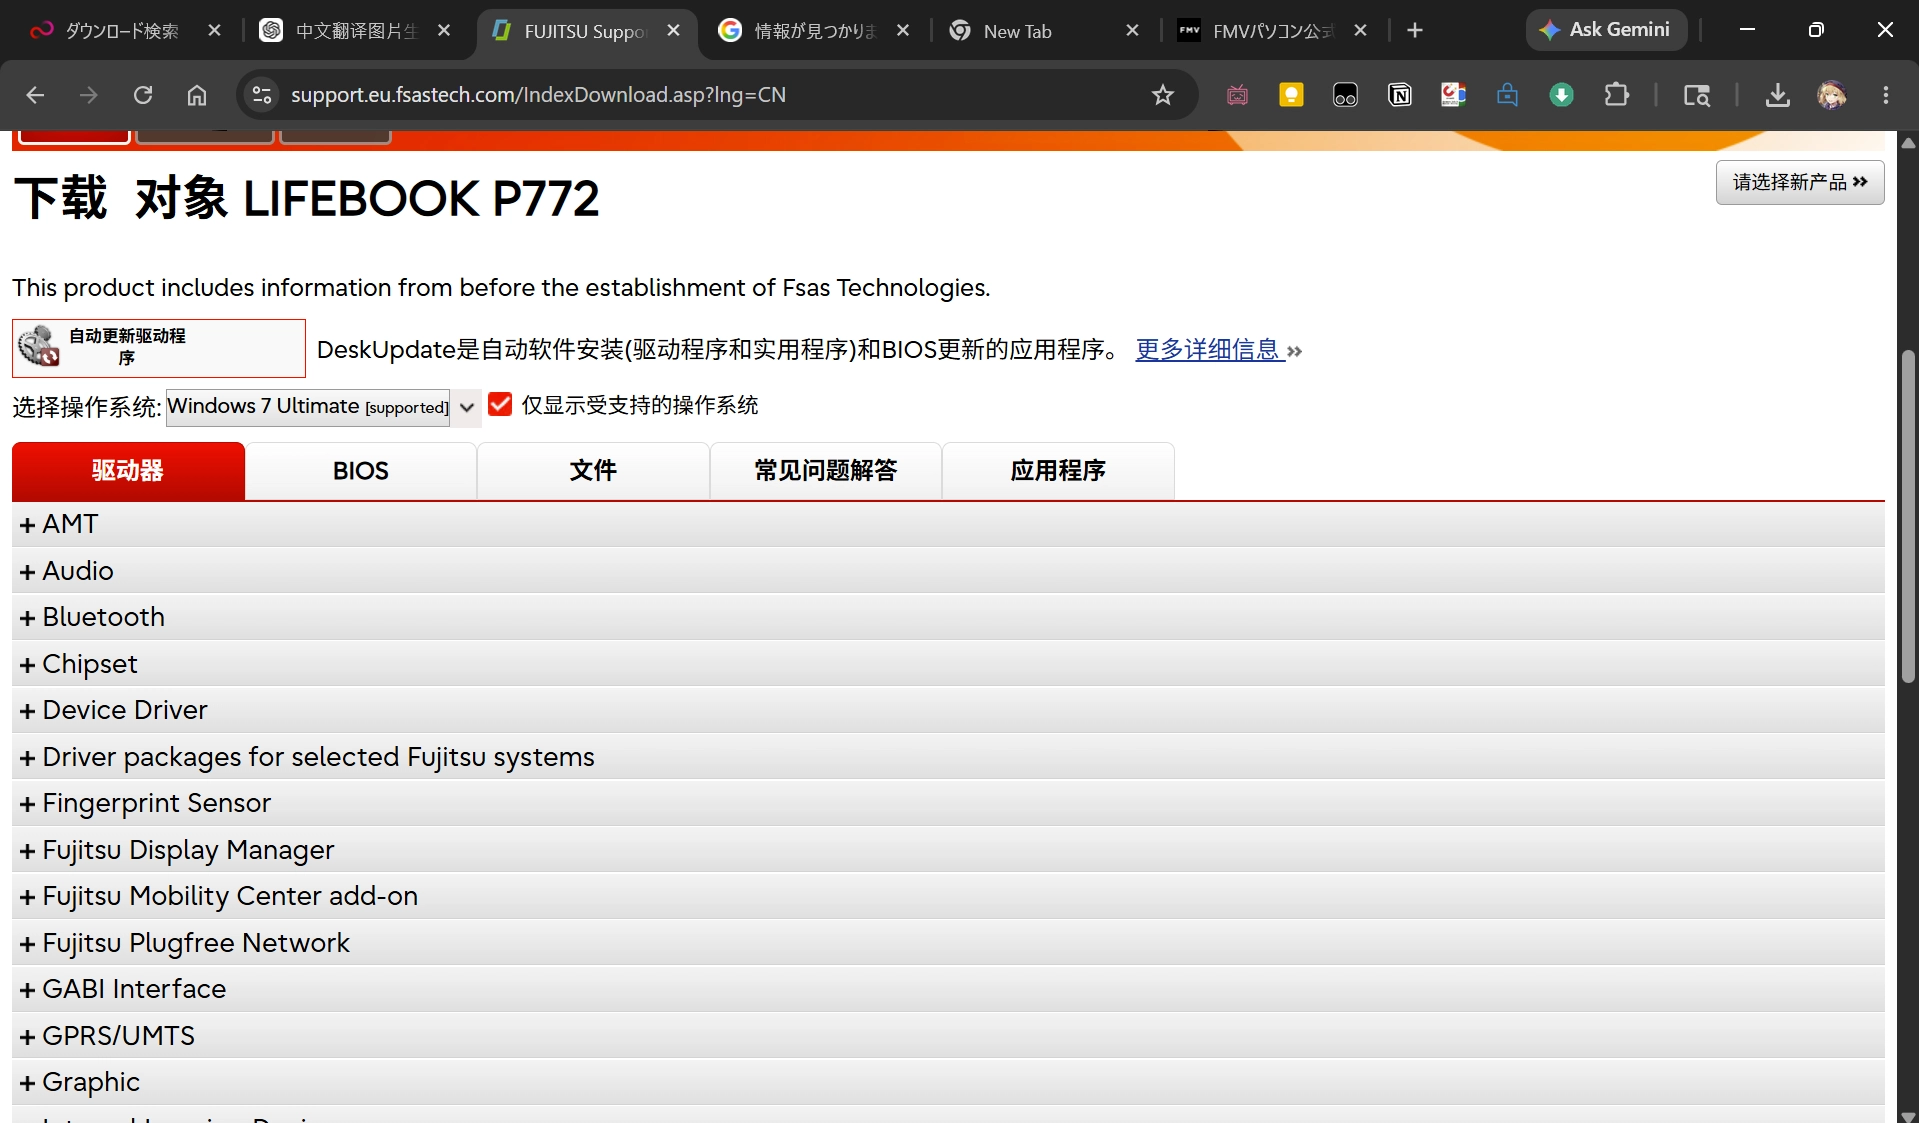Click the blue shopping-bag extension icon
Image resolution: width=1919 pixels, height=1123 pixels.
click(1507, 95)
